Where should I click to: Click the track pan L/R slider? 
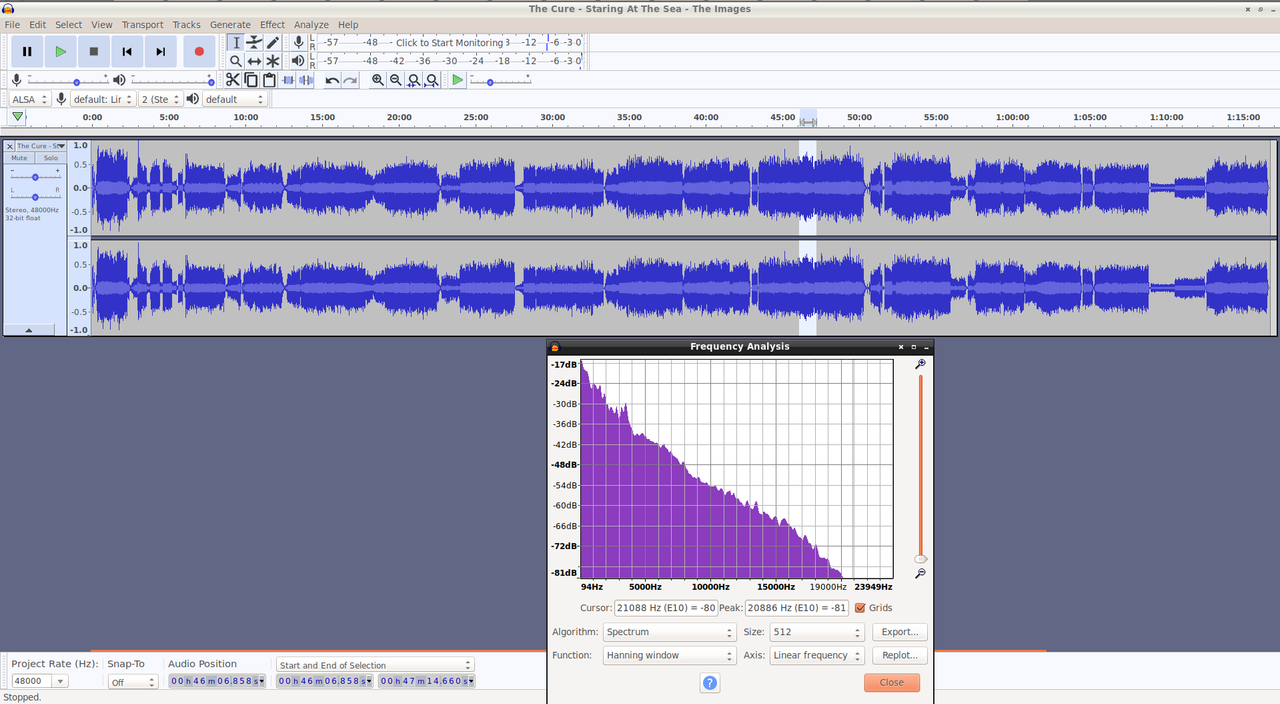point(35,194)
